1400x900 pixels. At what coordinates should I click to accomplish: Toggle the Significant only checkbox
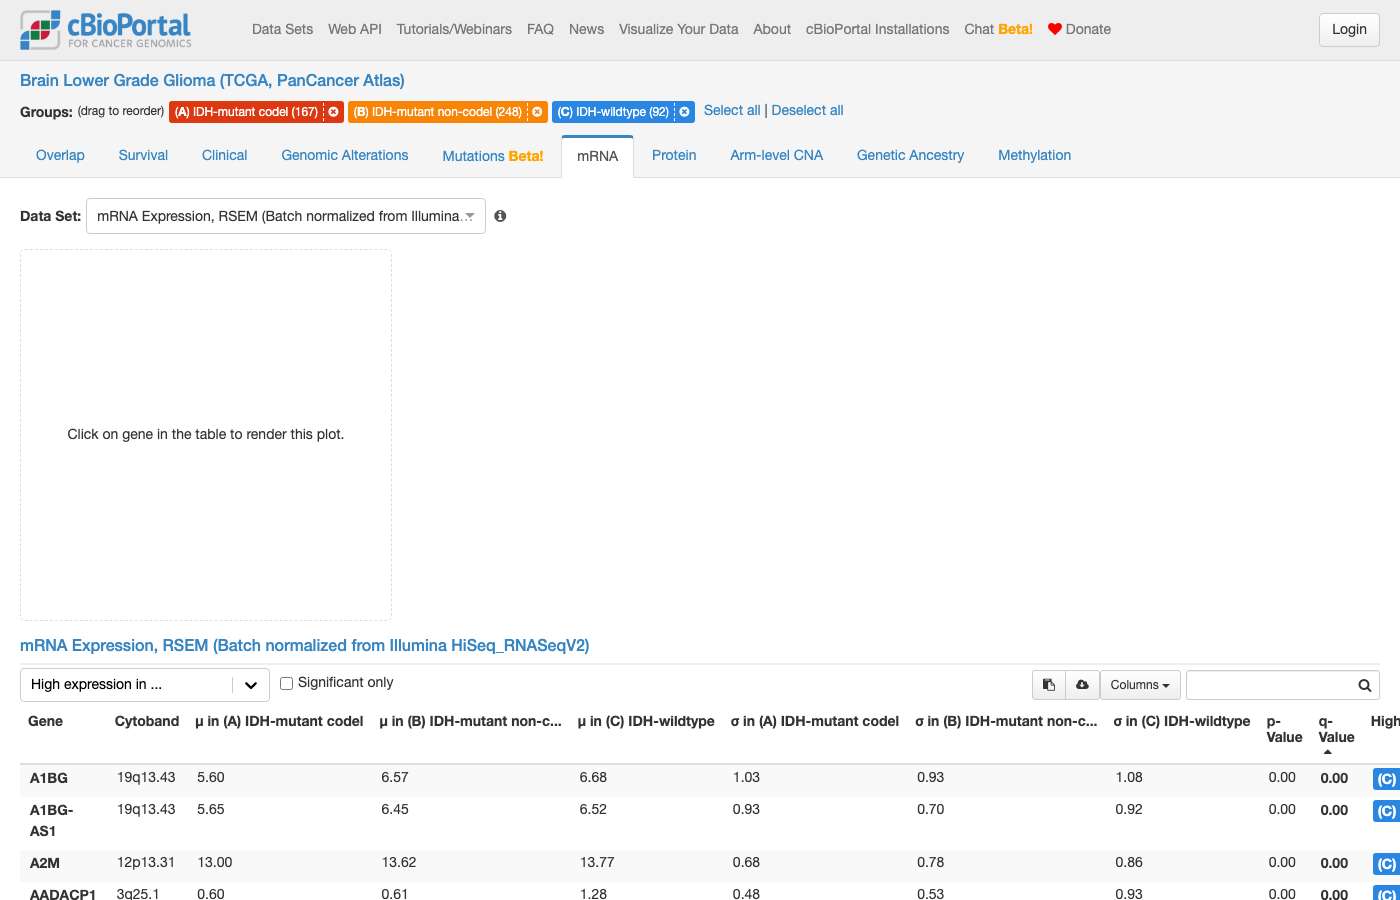(286, 683)
